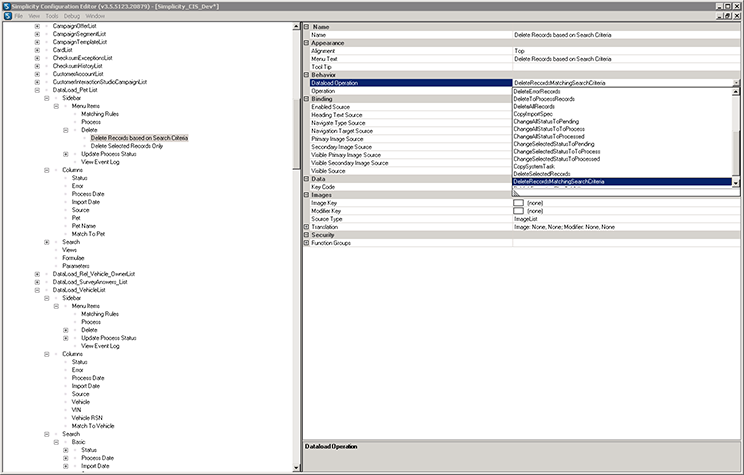Expand the Translation property row
The height and width of the screenshot is (475, 744).
coord(307,227)
